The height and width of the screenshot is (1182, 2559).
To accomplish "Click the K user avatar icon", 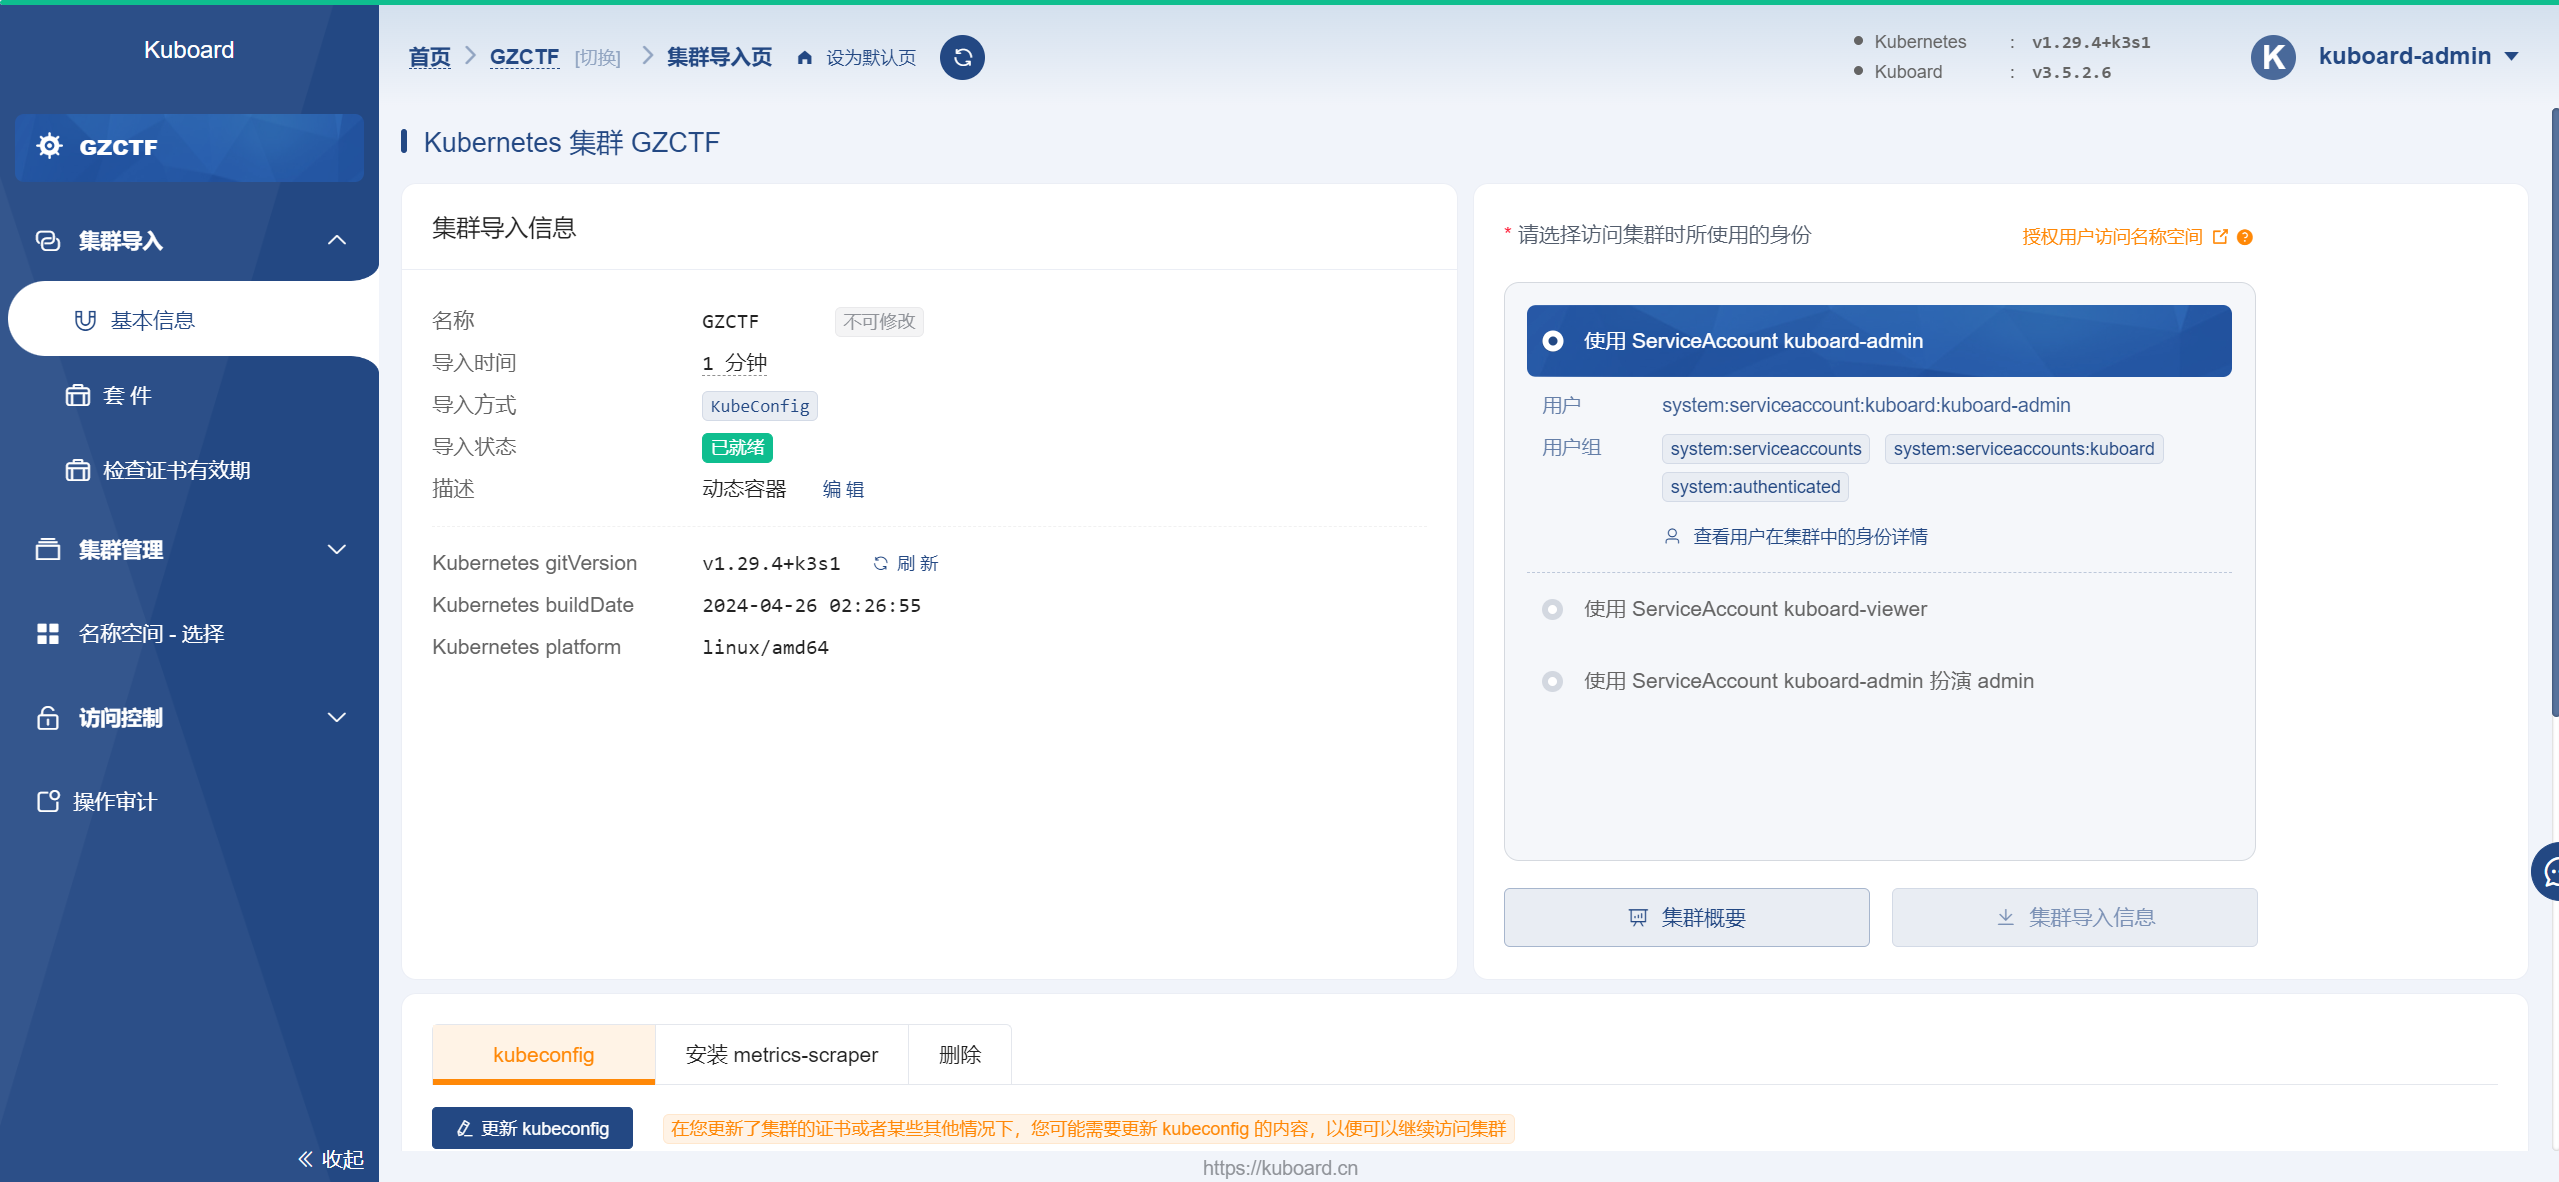I will [x=2273, y=57].
